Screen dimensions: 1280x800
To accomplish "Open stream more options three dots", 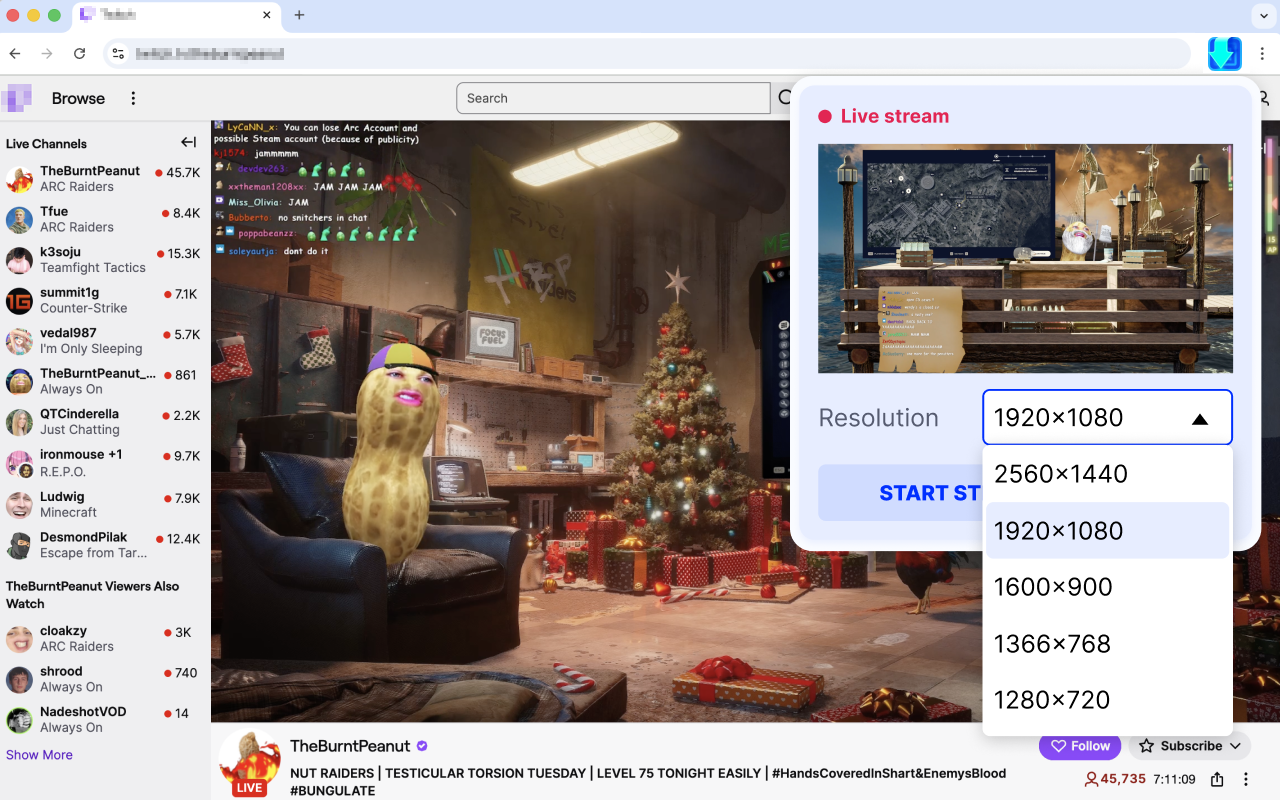I will point(1246,779).
